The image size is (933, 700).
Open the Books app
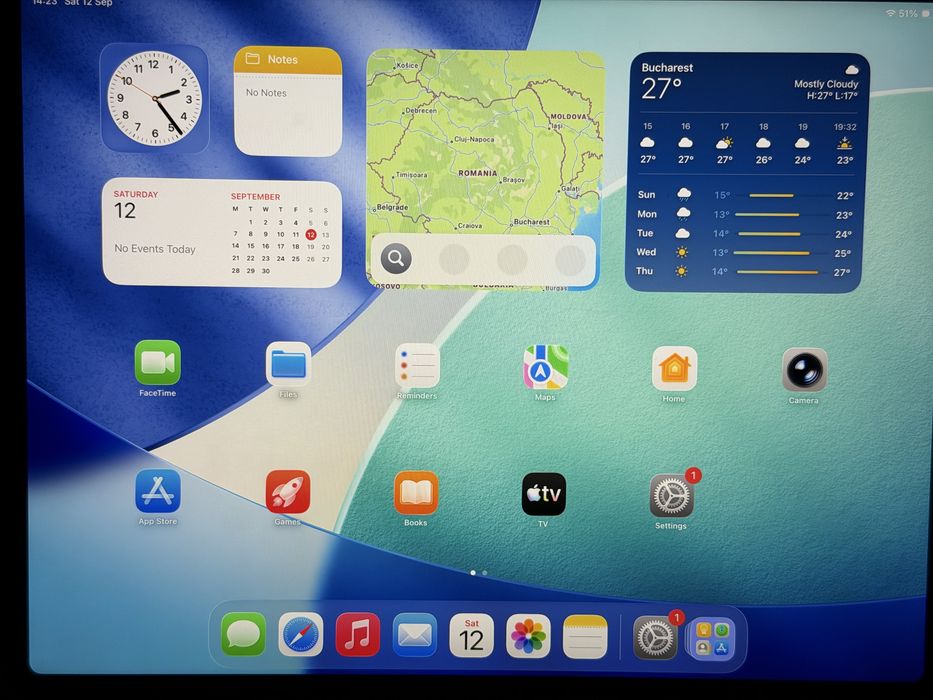coord(416,493)
